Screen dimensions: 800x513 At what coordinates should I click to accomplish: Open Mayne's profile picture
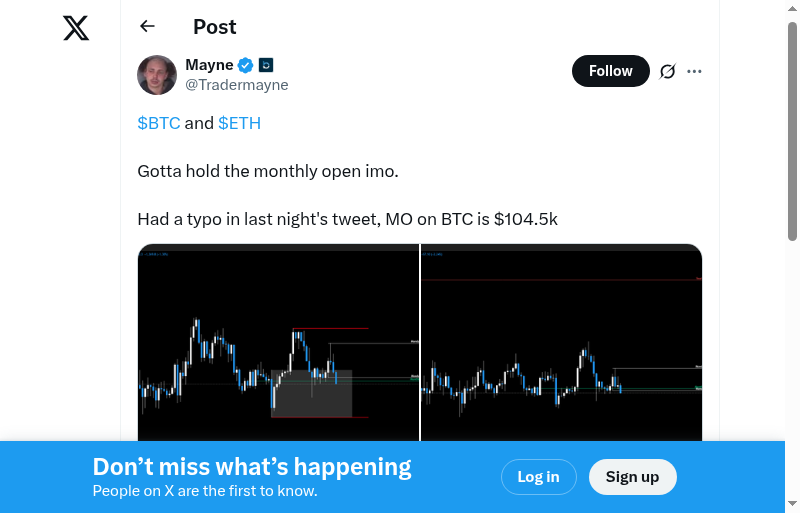pyautogui.click(x=157, y=75)
